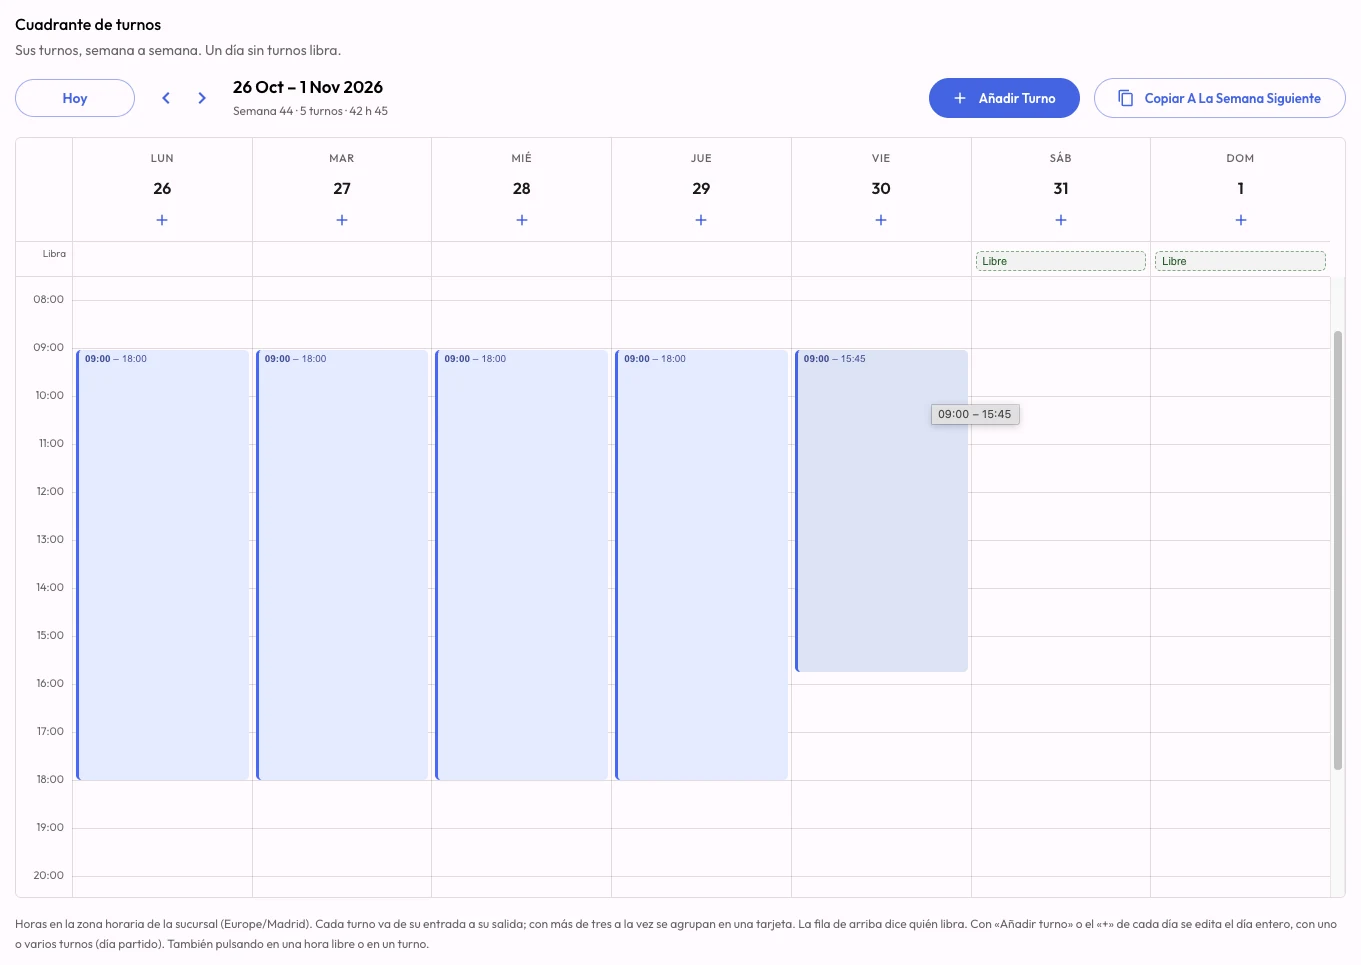Click the 08:00 time label

tap(48, 299)
